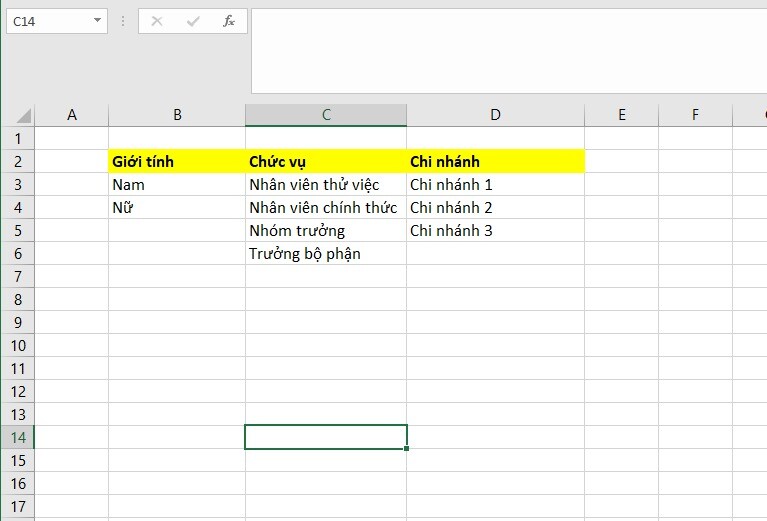Select the cell containing 'Nữ'
This screenshot has width=767, height=521.
(177, 207)
